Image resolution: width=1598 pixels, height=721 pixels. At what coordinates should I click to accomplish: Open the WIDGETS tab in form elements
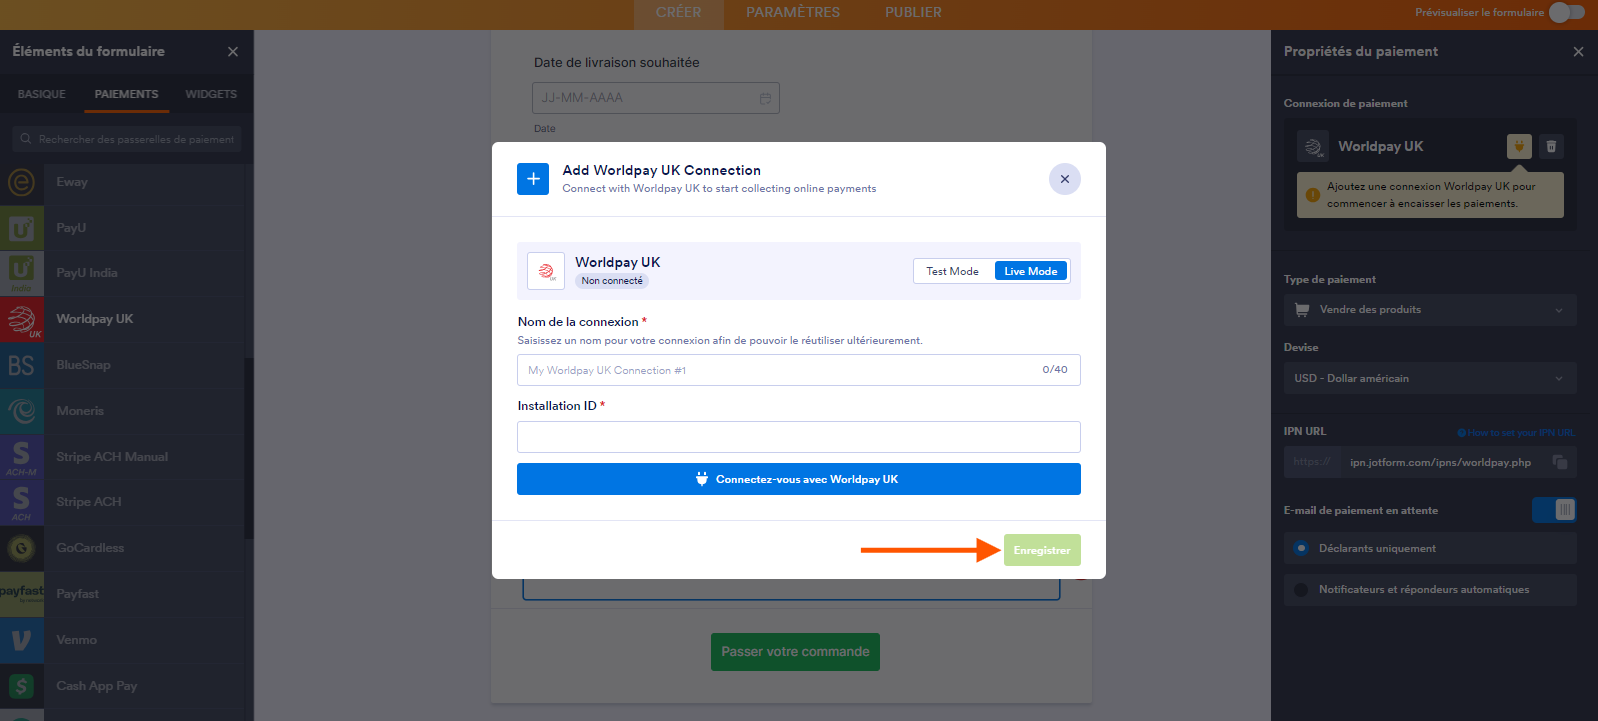(x=211, y=93)
